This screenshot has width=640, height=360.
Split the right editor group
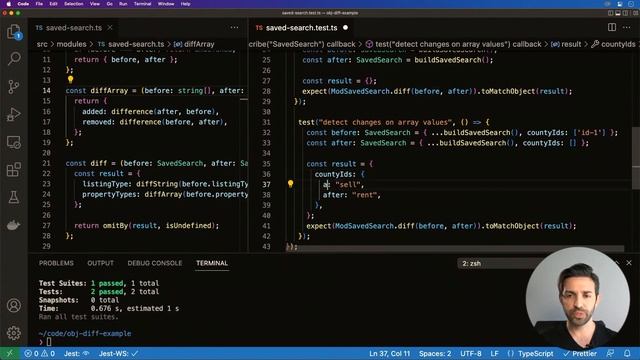tap(611, 27)
